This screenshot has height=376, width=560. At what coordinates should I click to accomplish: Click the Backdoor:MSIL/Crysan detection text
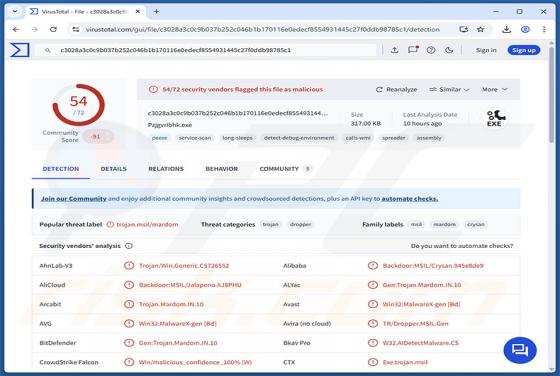tap(433, 266)
